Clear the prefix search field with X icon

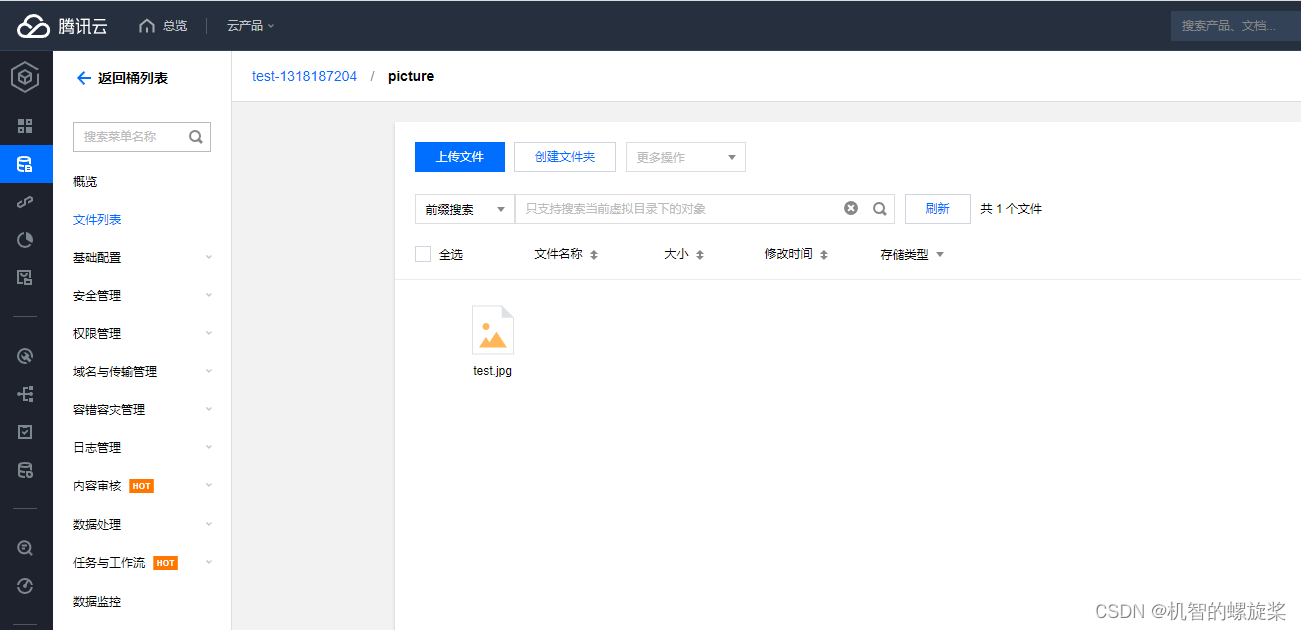click(851, 208)
